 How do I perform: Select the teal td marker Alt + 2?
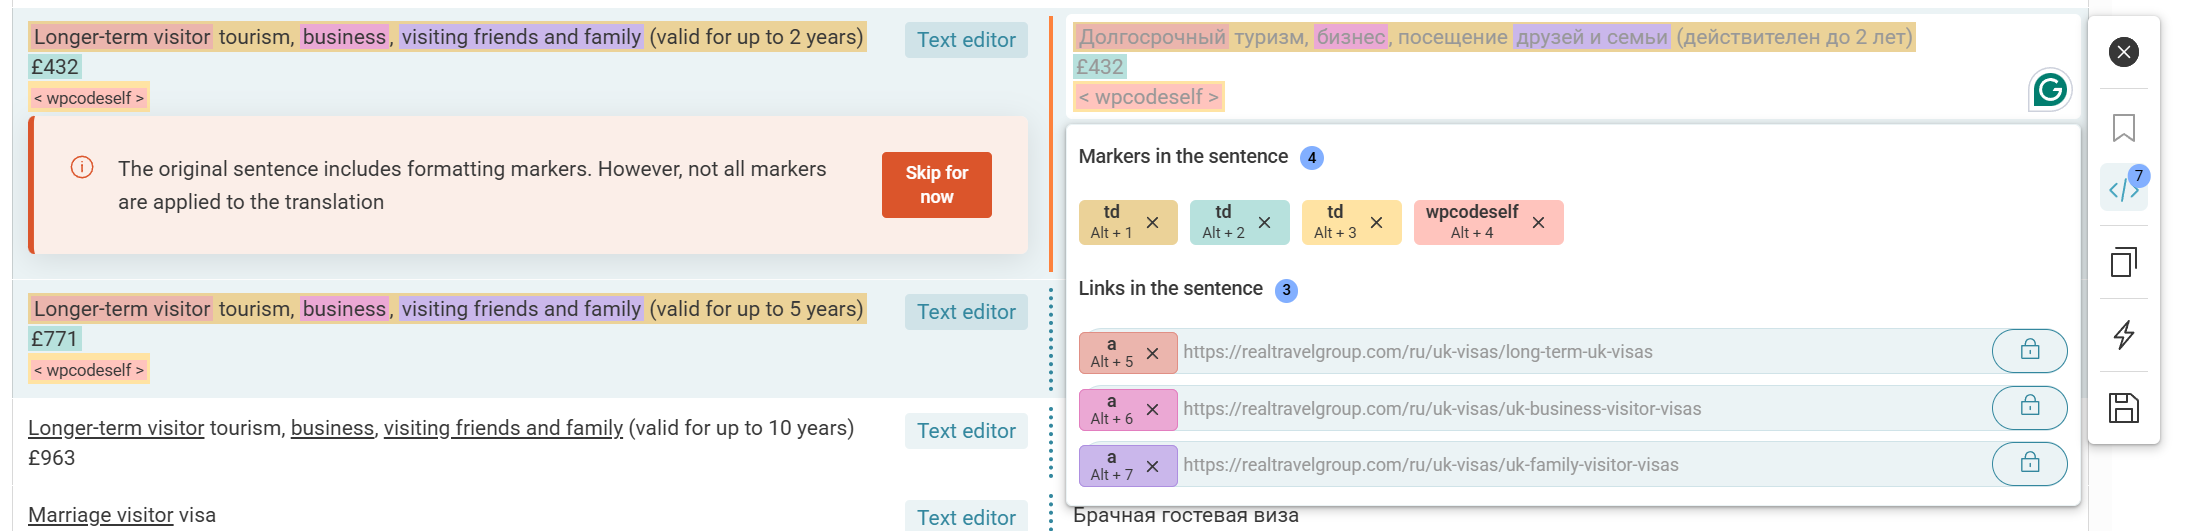(x=1222, y=222)
